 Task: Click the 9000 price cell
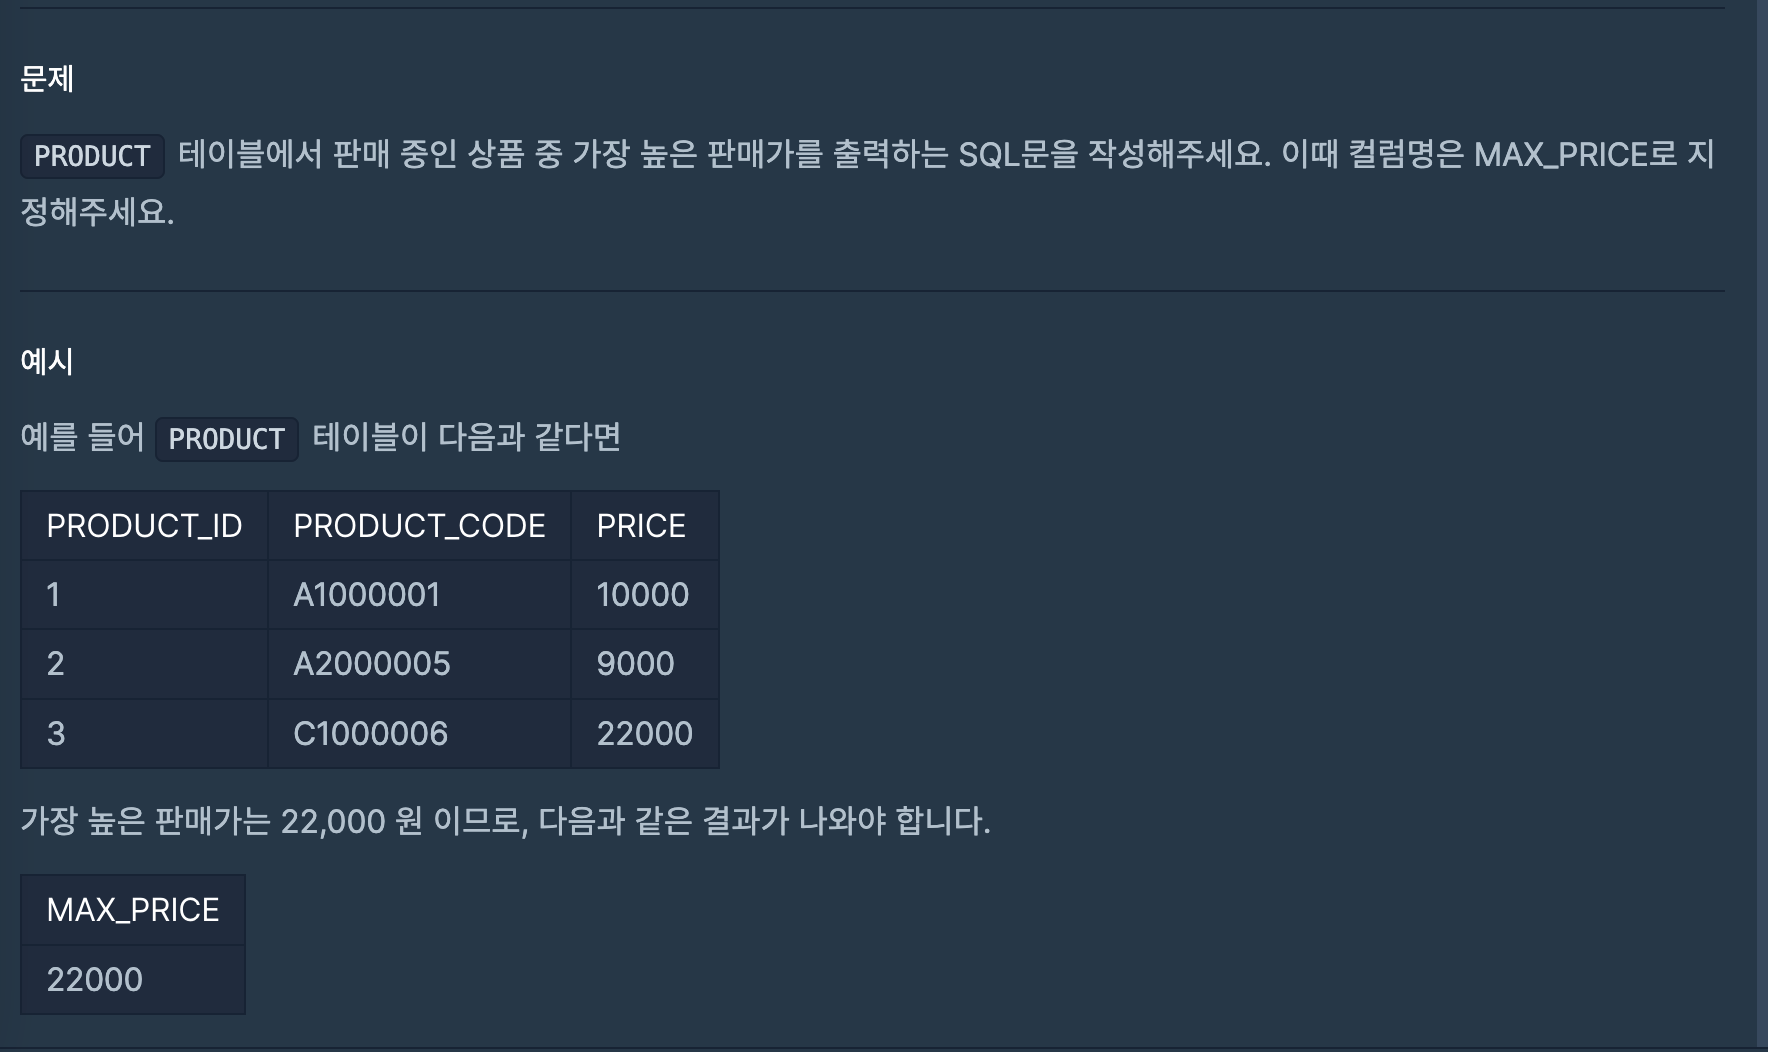click(635, 664)
